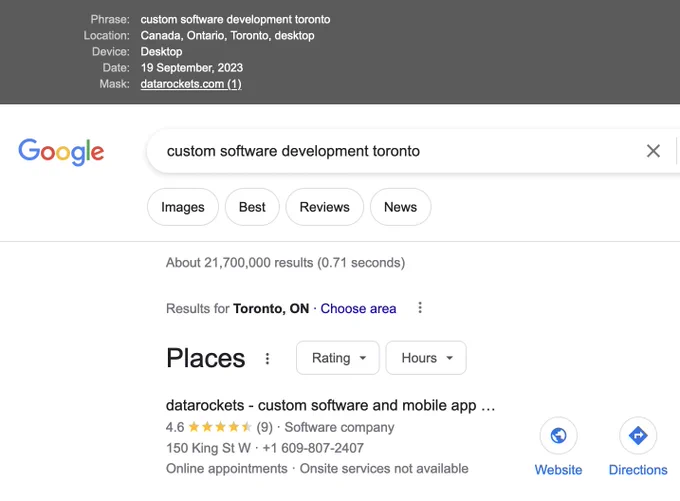Click the Online appointments text
The image size is (680, 501).
click(x=226, y=469)
